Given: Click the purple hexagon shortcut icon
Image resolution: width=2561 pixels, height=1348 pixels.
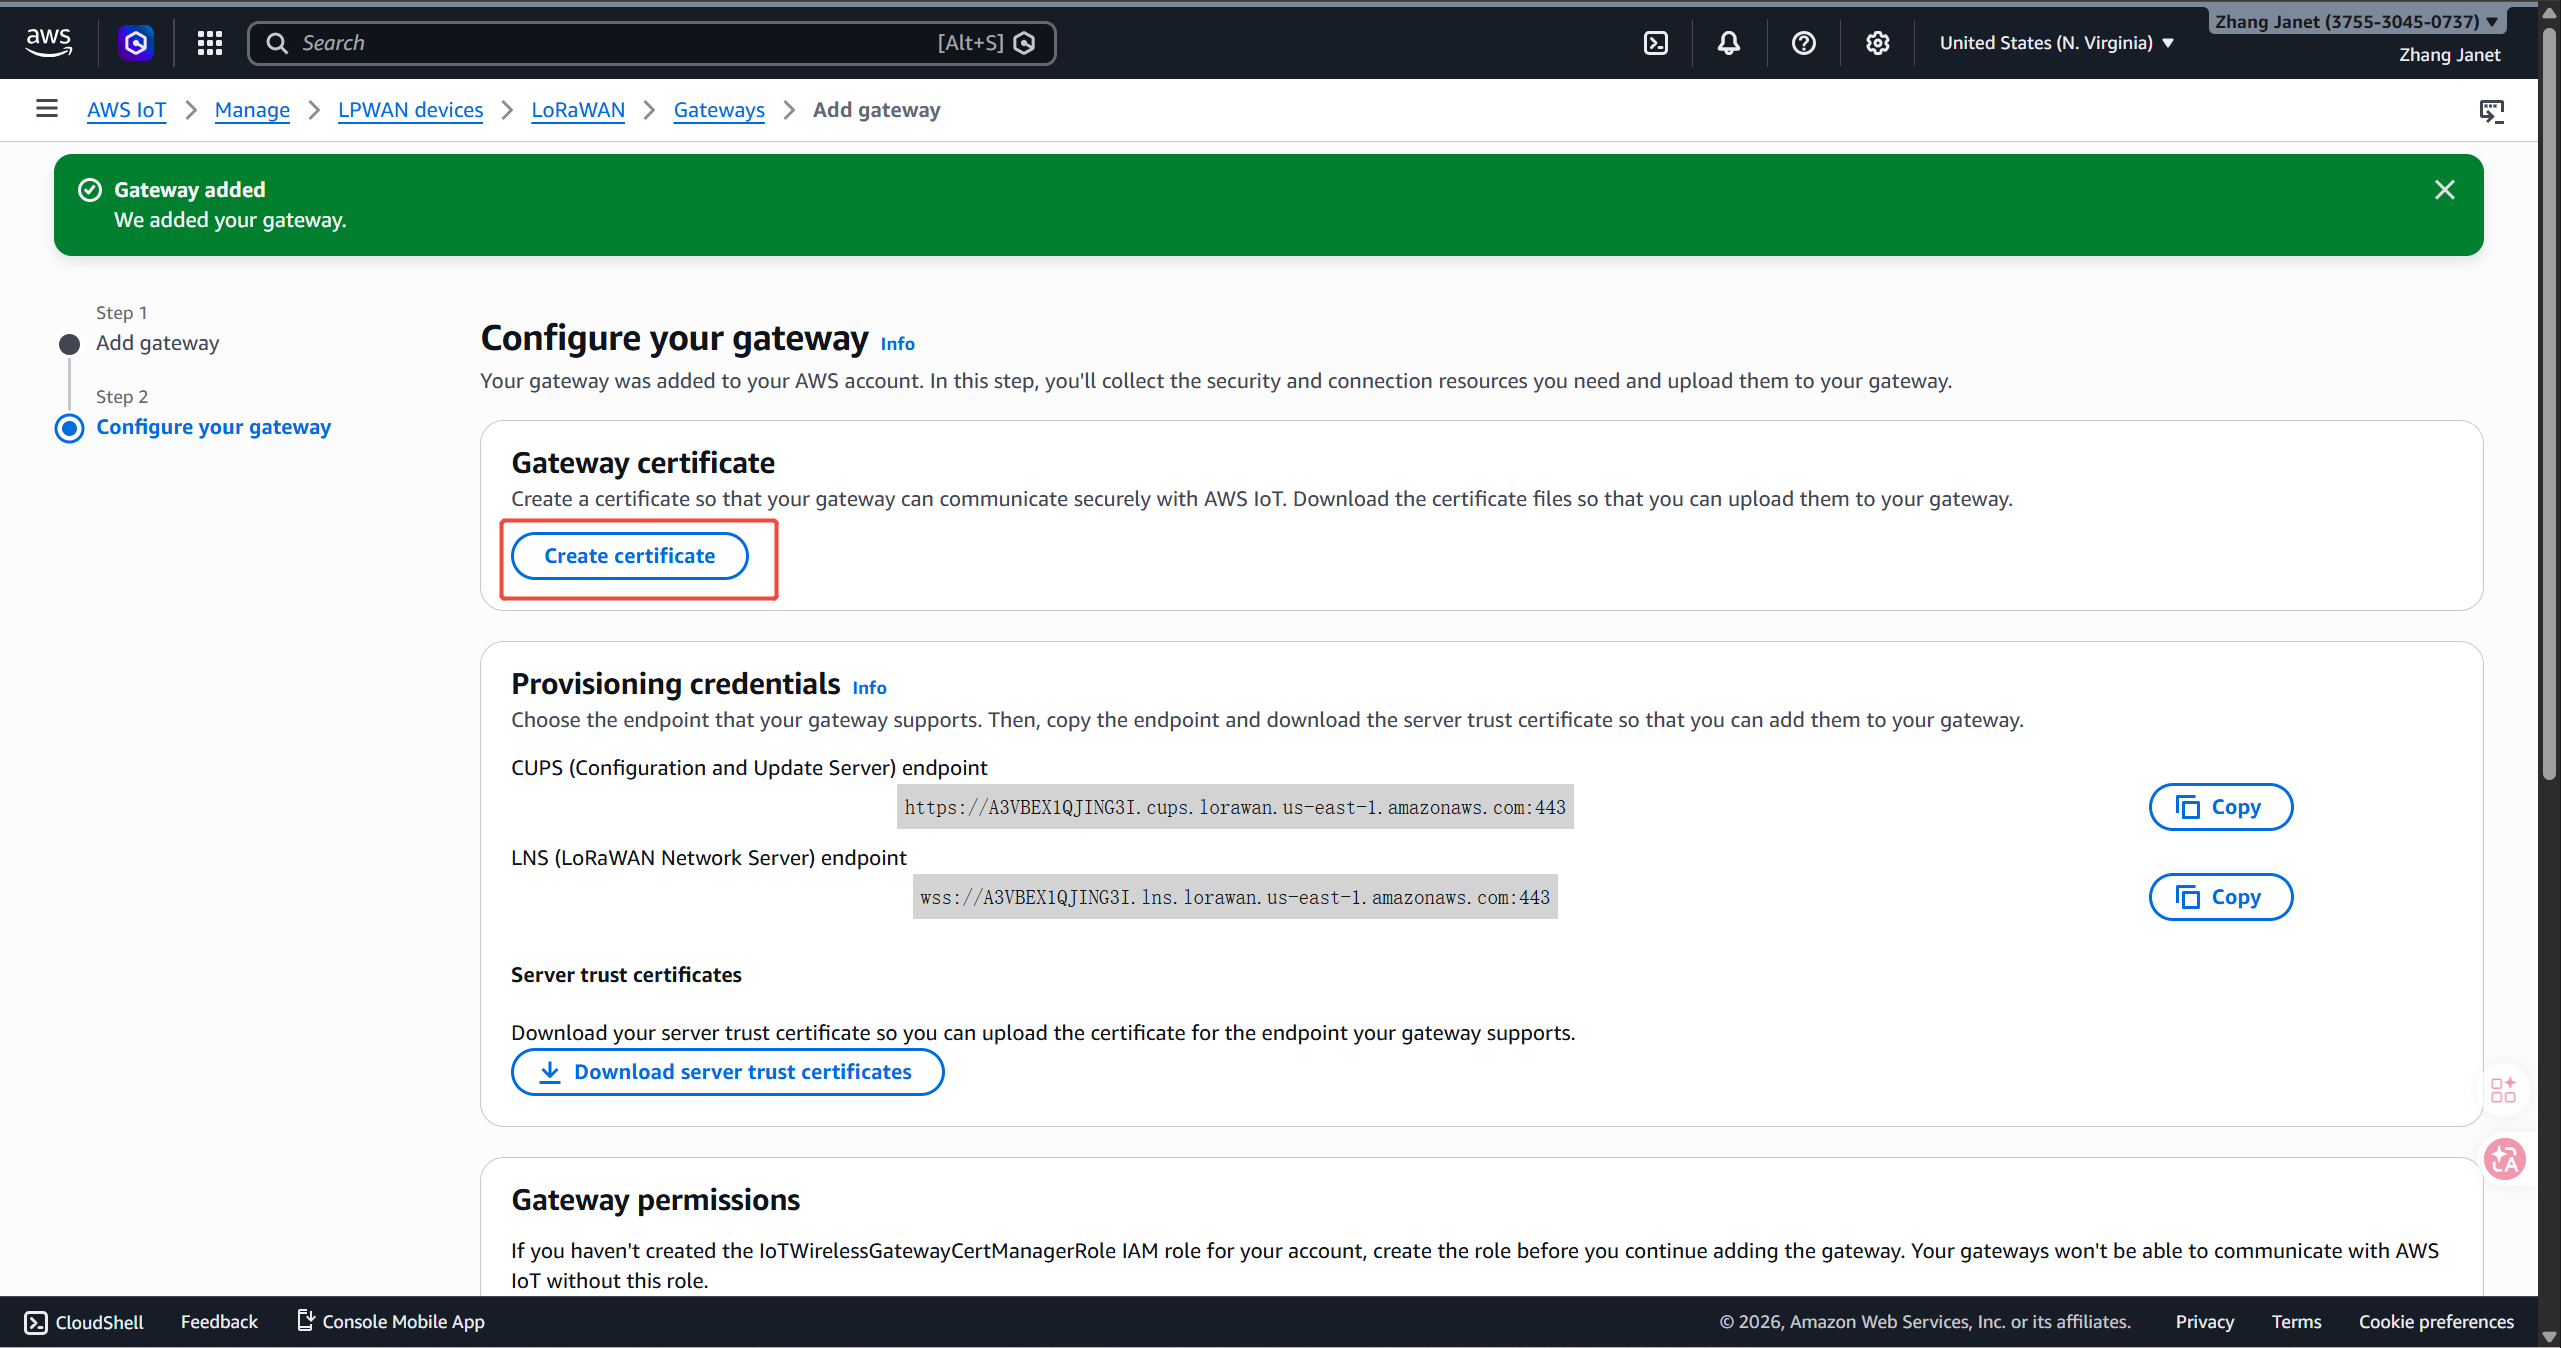Looking at the screenshot, I should pyautogui.click(x=136, y=43).
